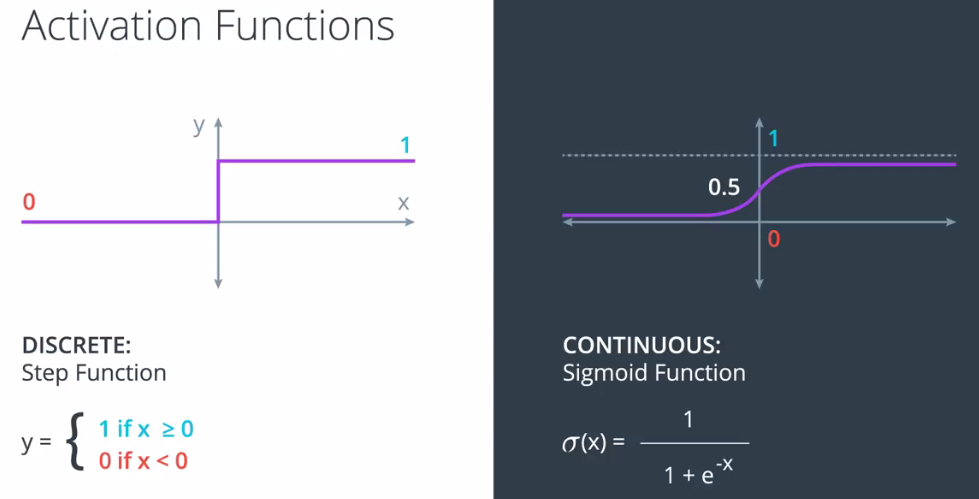Click the blue '1 if x ≥ 0' condition
979x499 pixels.
click(x=146, y=429)
